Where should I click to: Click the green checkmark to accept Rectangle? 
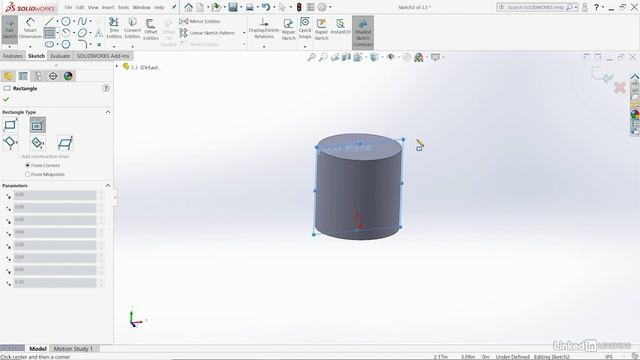(x=6, y=99)
